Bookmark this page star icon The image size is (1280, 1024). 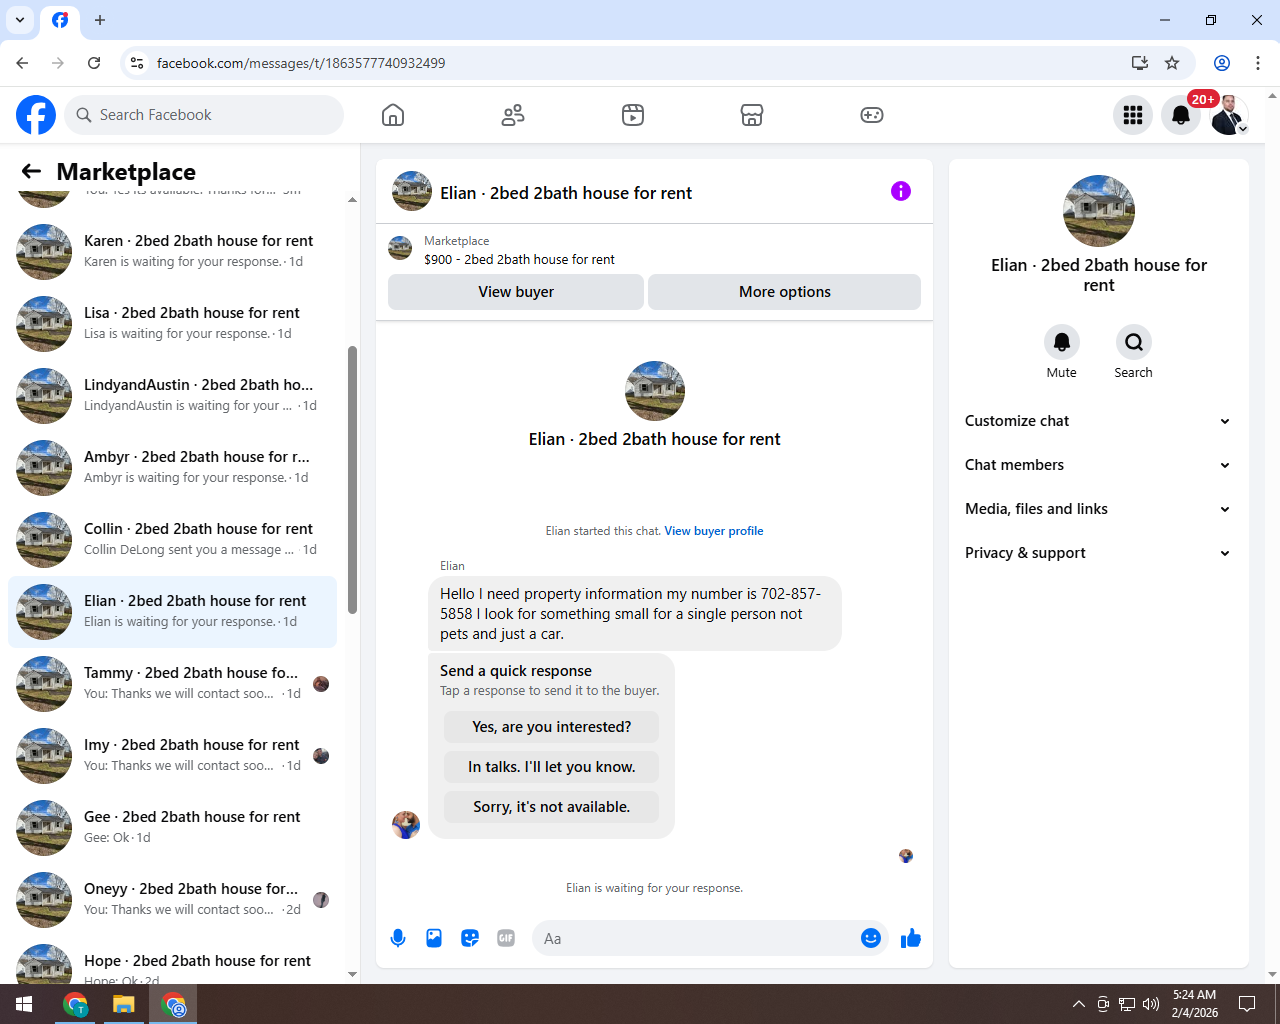[1172, 63]
